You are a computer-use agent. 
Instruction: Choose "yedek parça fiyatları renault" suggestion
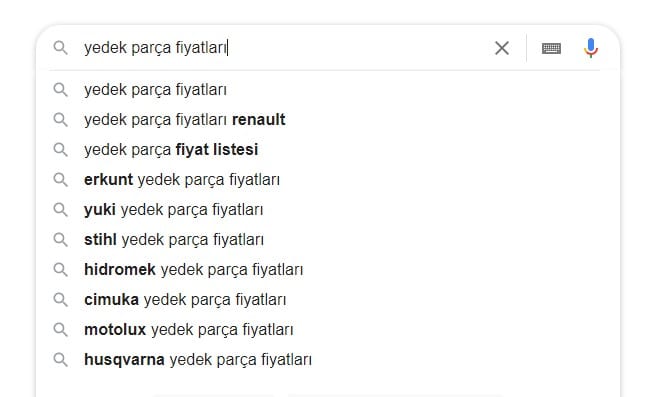pos(328,120)
